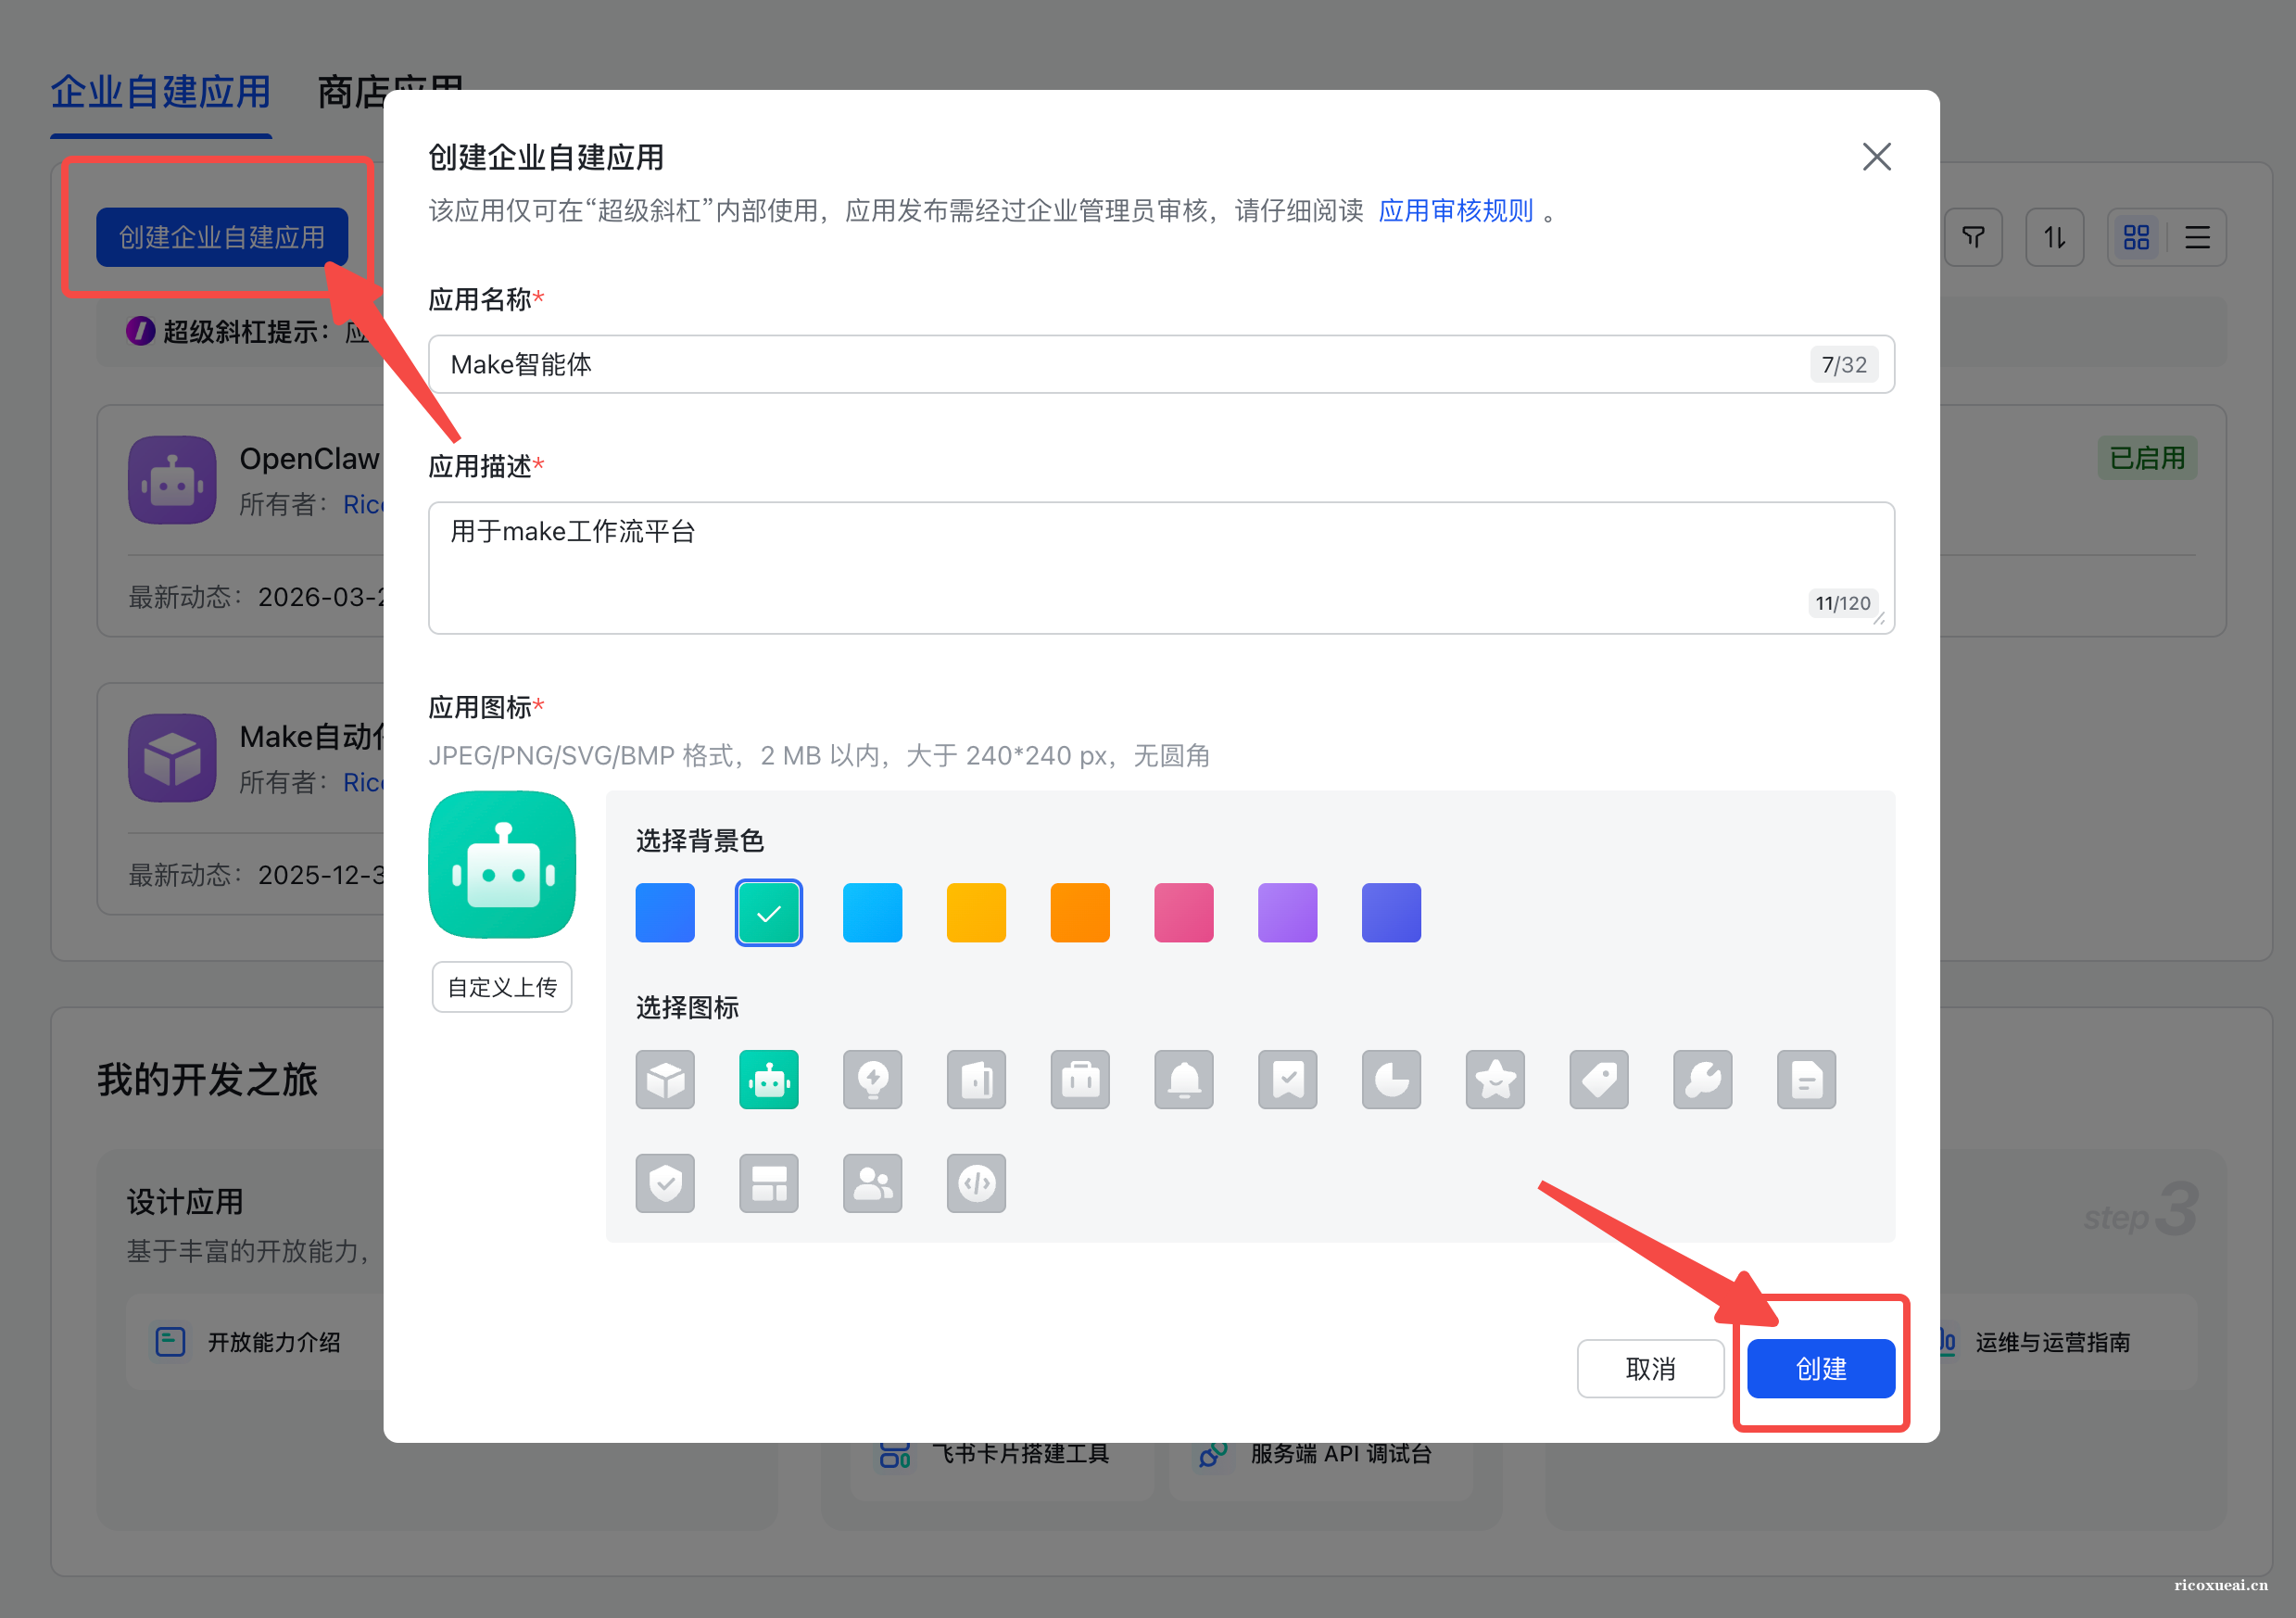The width and height of the screenshot is (2296, 1618).
Task: Switch to 企业自建应用 tab
Action: 160,92
